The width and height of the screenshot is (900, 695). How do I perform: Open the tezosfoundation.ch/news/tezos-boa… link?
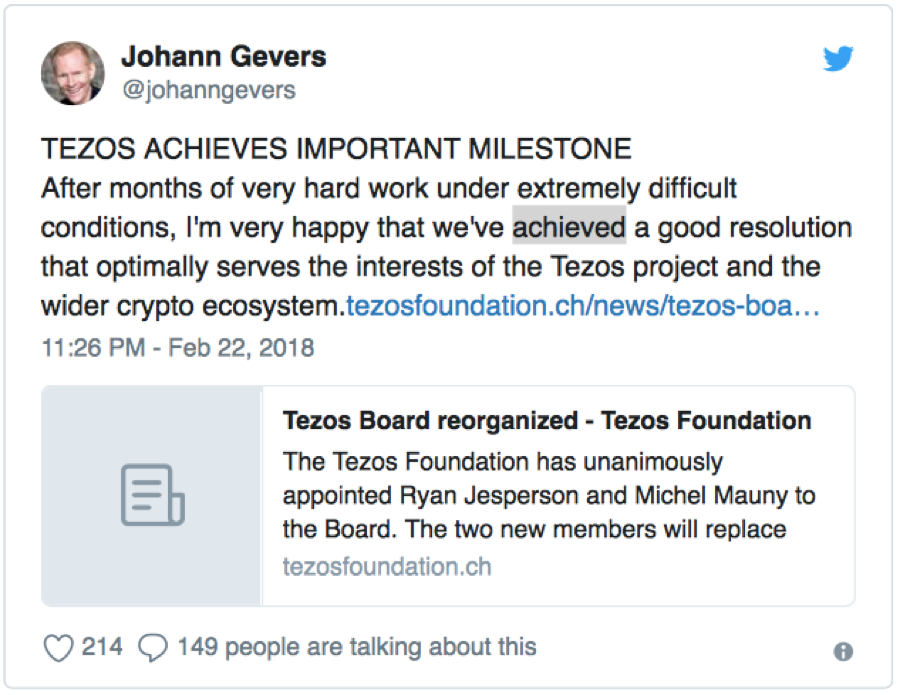582,307
